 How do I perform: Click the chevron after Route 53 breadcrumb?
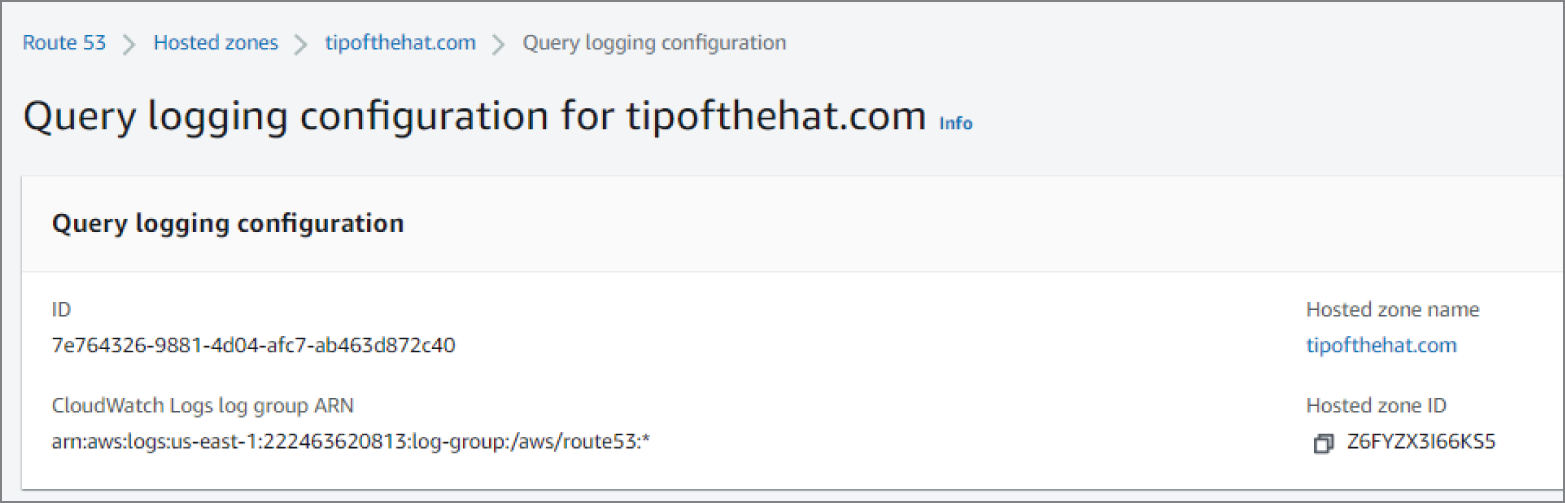click(x=129, y=44)
